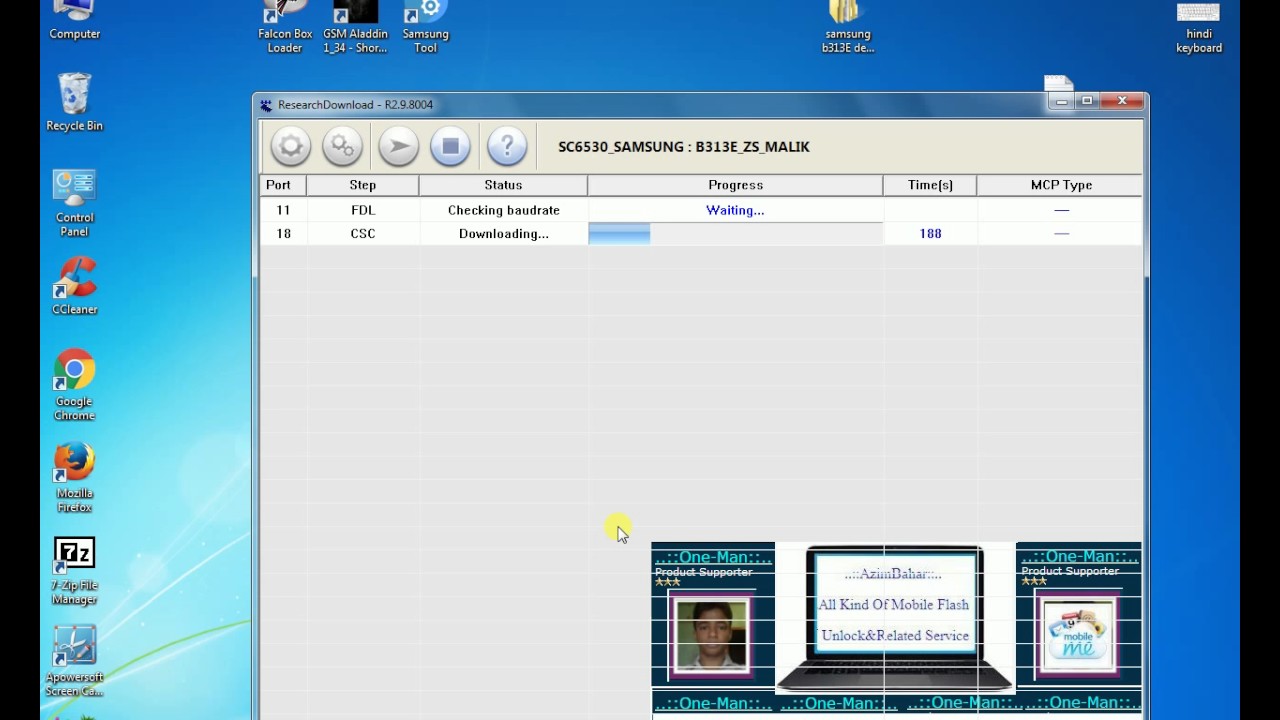Launch Mozilla Firefox desktop shortcut

point(75,477)
